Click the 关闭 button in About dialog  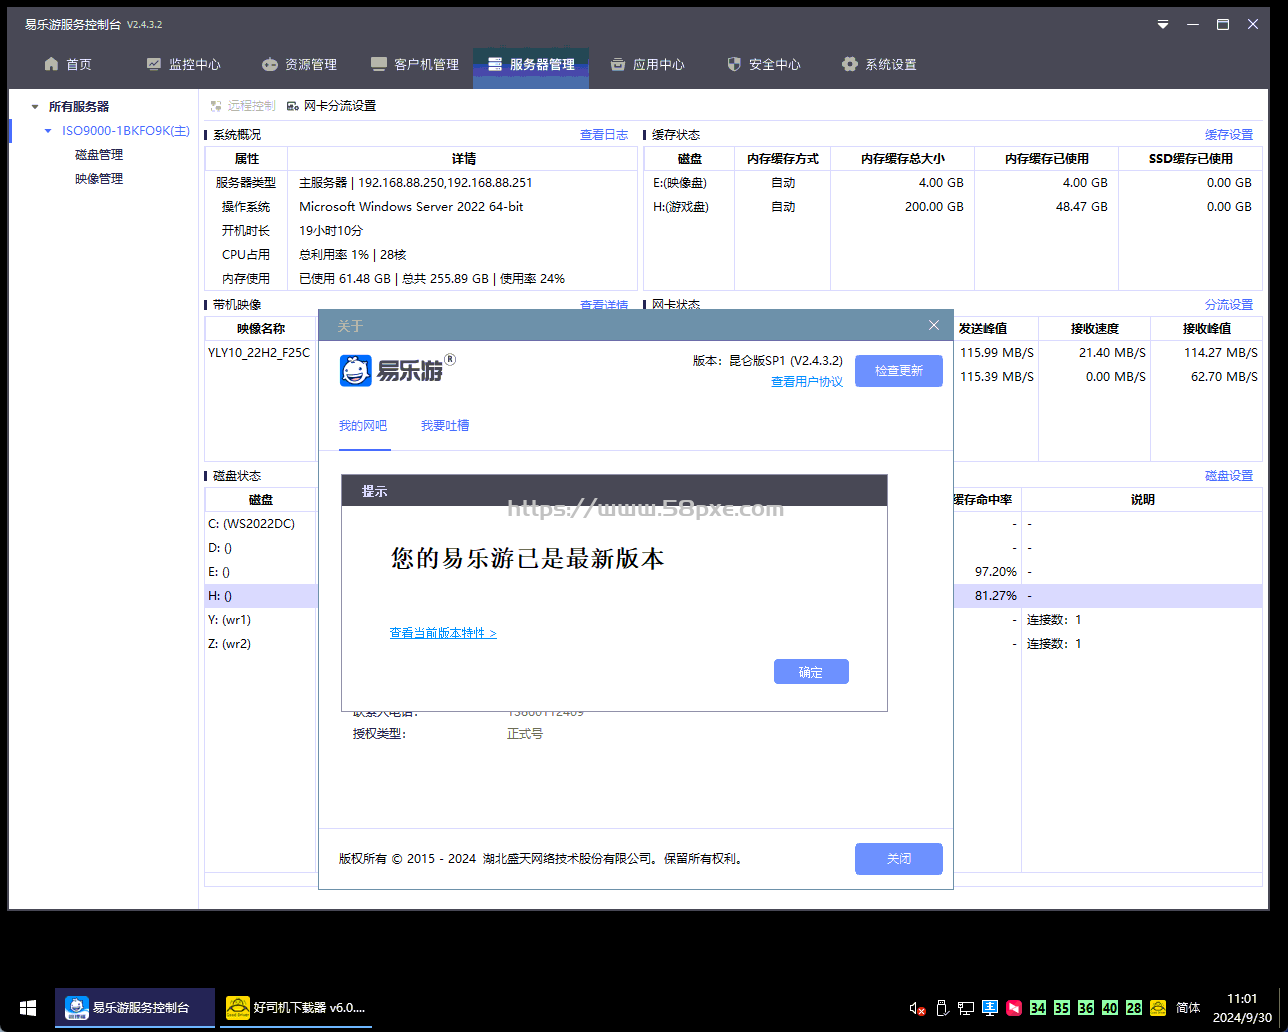(899, 859)
